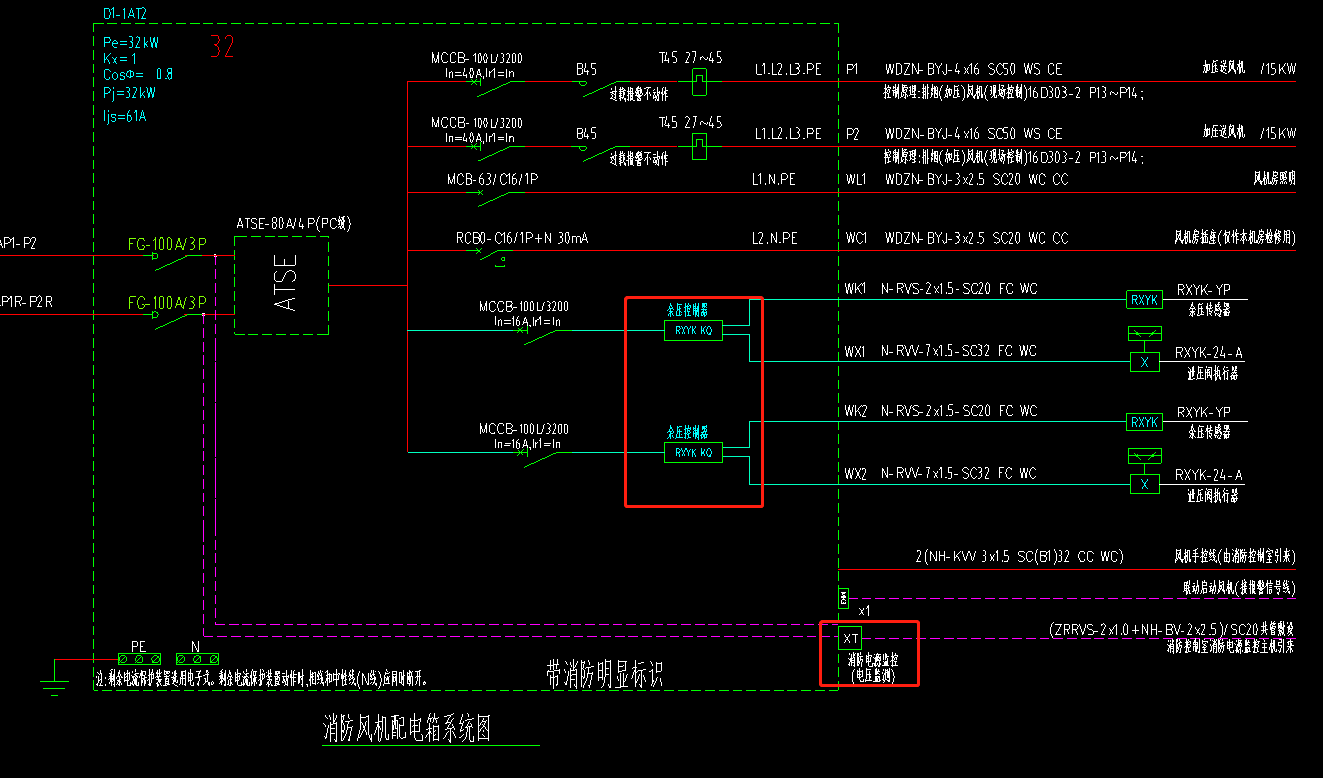The width and height of the screenshot is (1323, 778).
Task: Select the X actuator box on WX1
Action: click(x=1144, y=362)
